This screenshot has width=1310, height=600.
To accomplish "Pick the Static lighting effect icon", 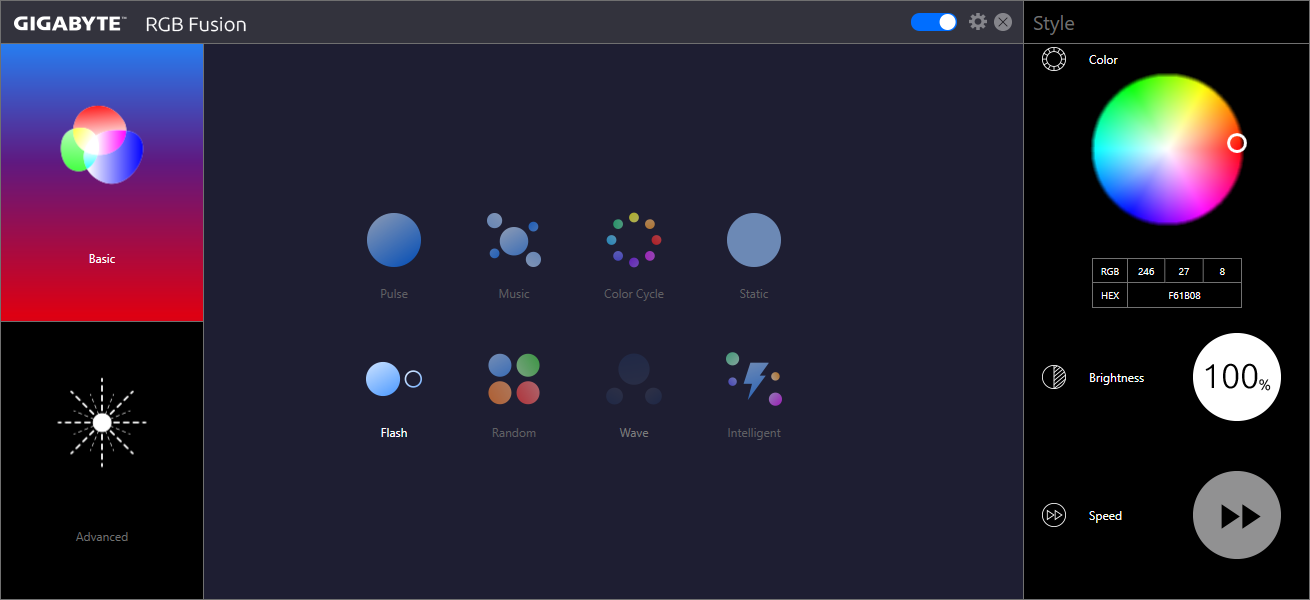I will pos(753,240).
